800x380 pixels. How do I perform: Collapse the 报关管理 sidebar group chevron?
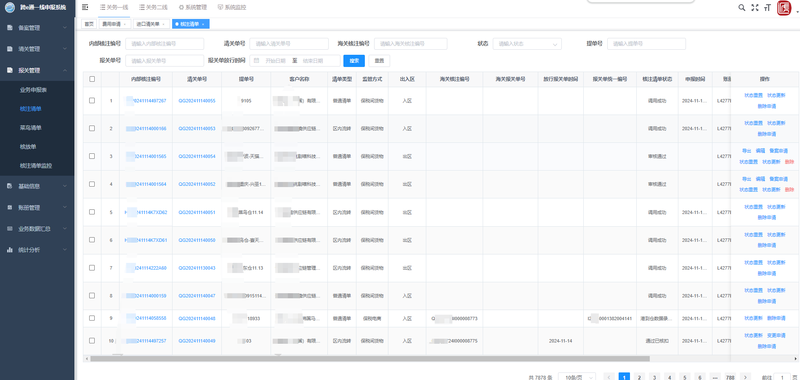(x=65, y=70)
